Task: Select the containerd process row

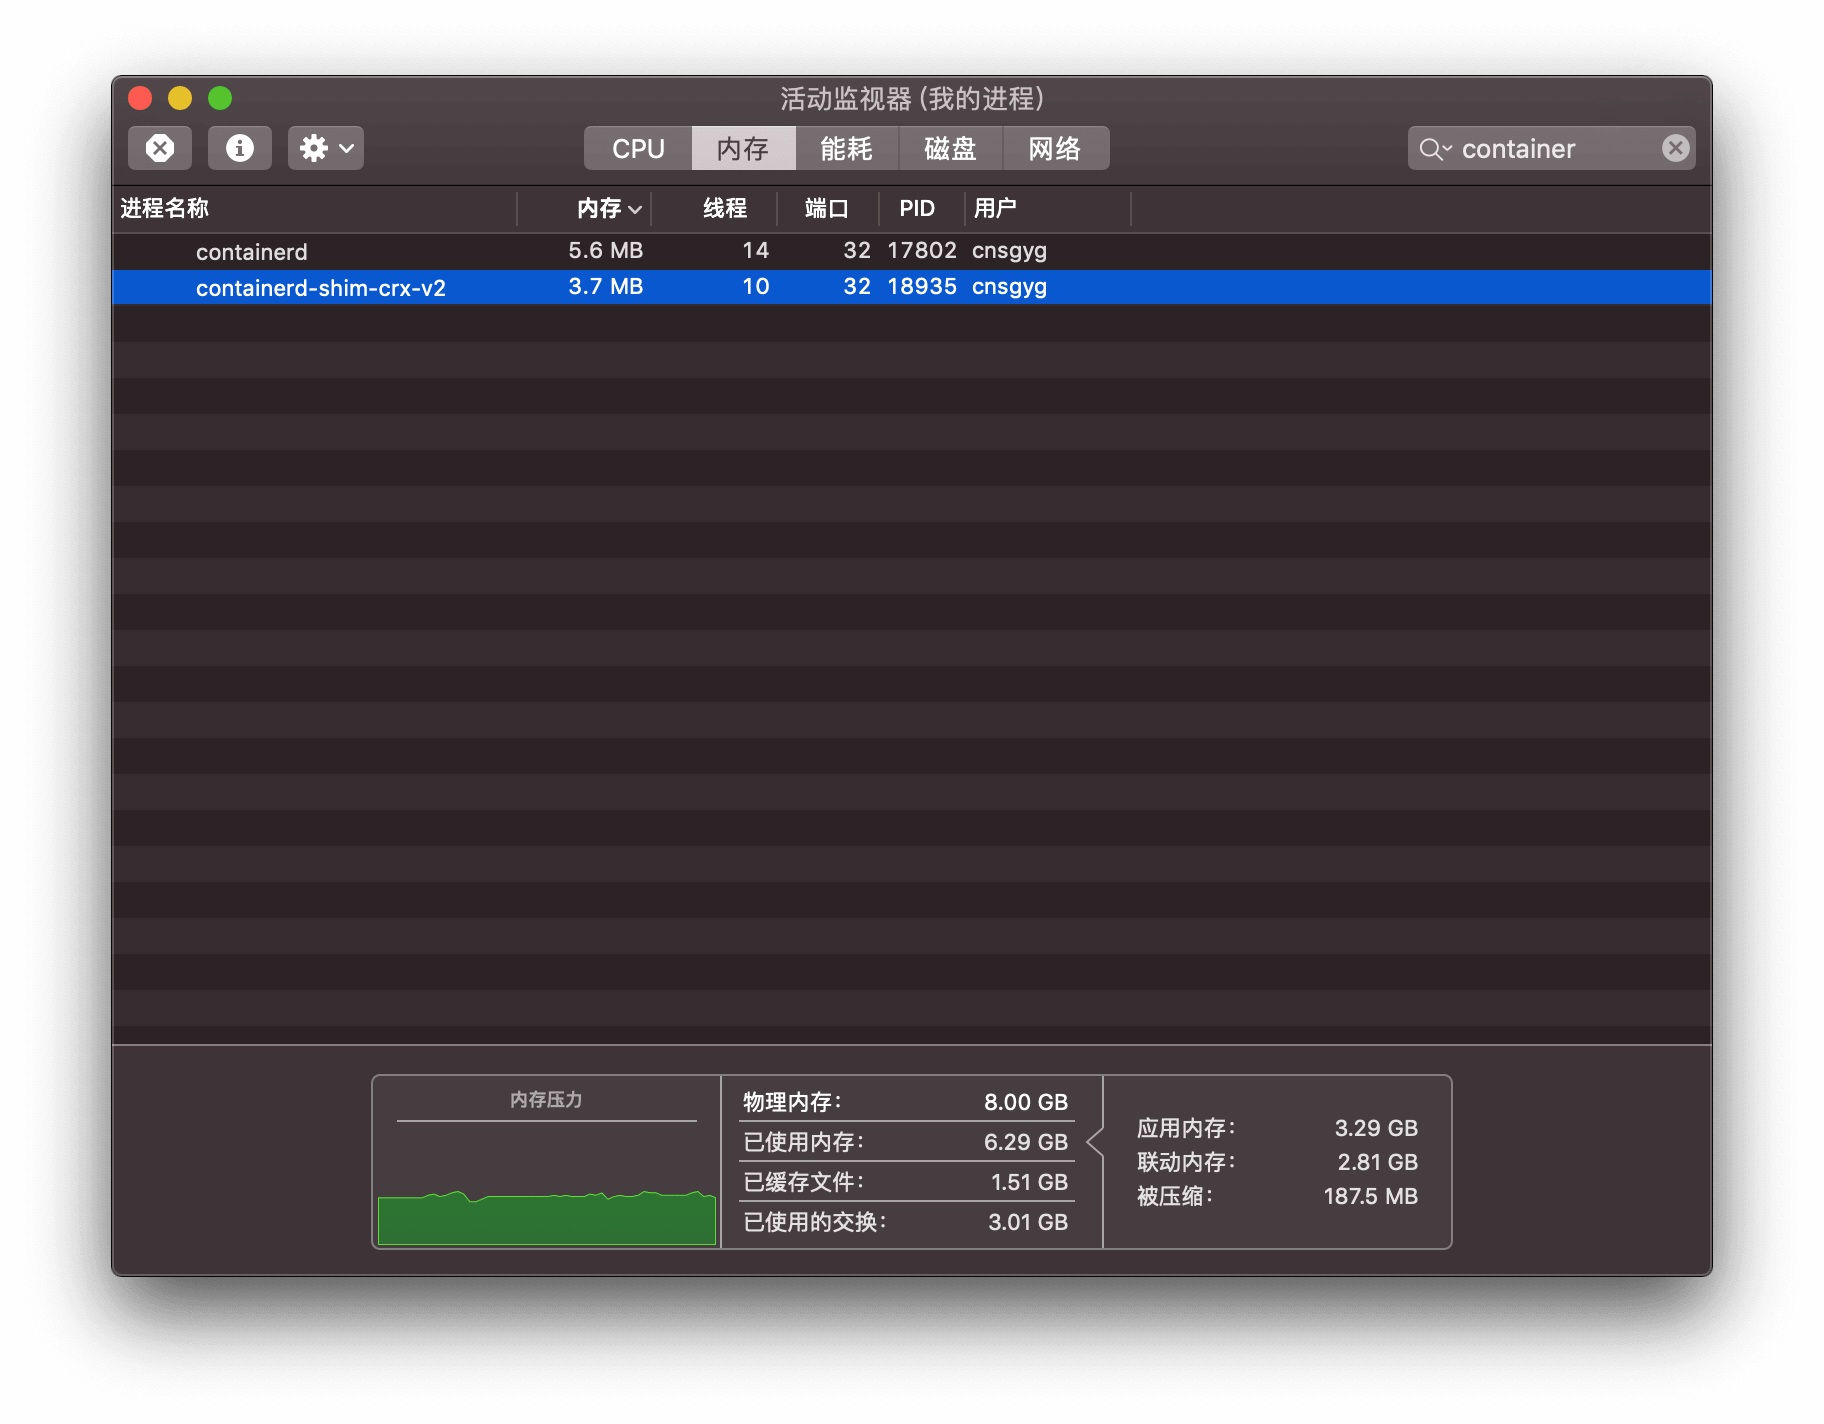Action: pos(912,251)
